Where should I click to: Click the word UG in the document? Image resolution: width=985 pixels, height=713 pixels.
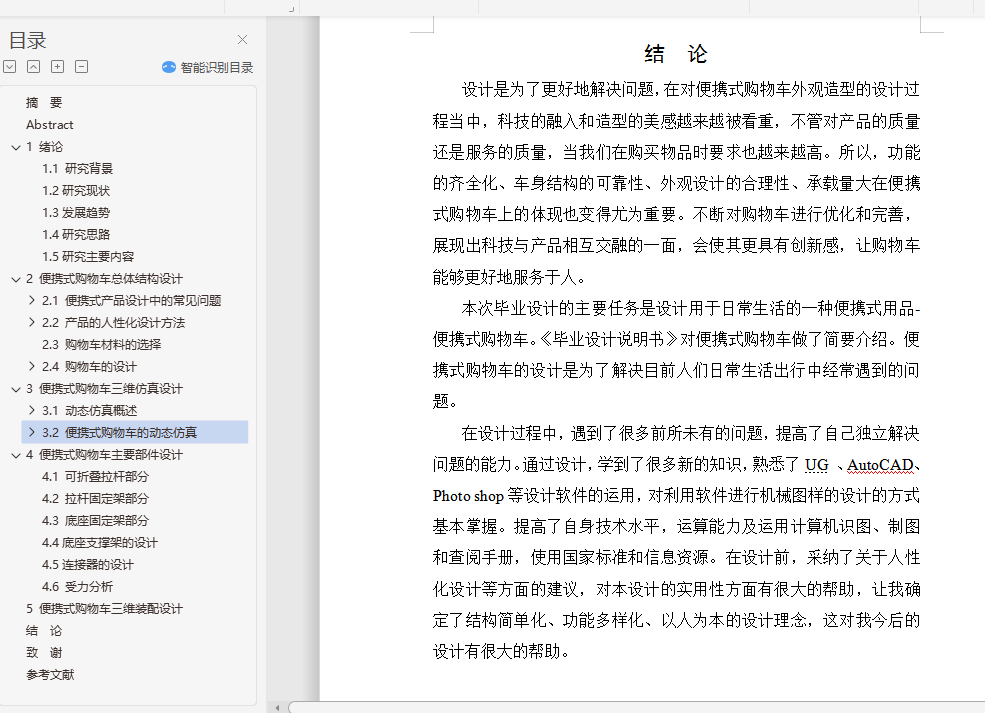click(817, 465)
